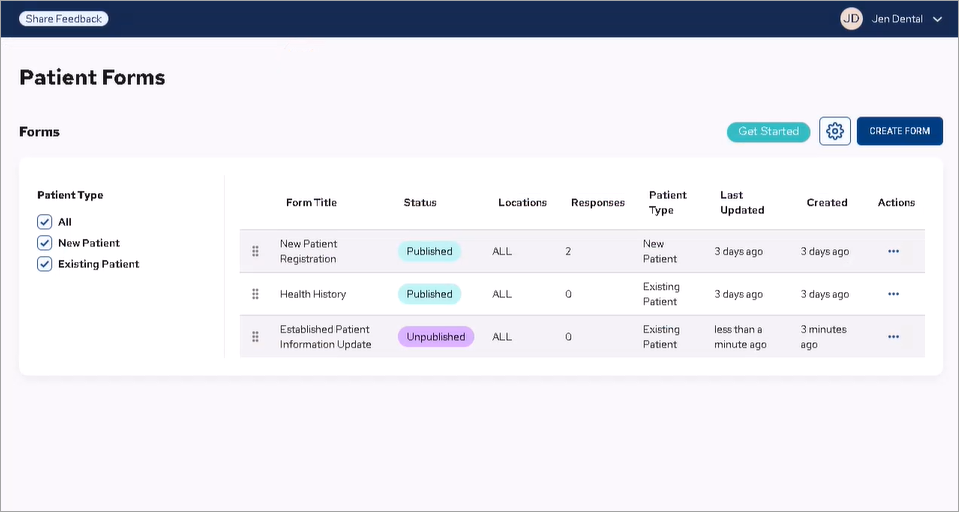959x512 pixels.
Task: Click the Form Title column header
Action: [311, 203]
